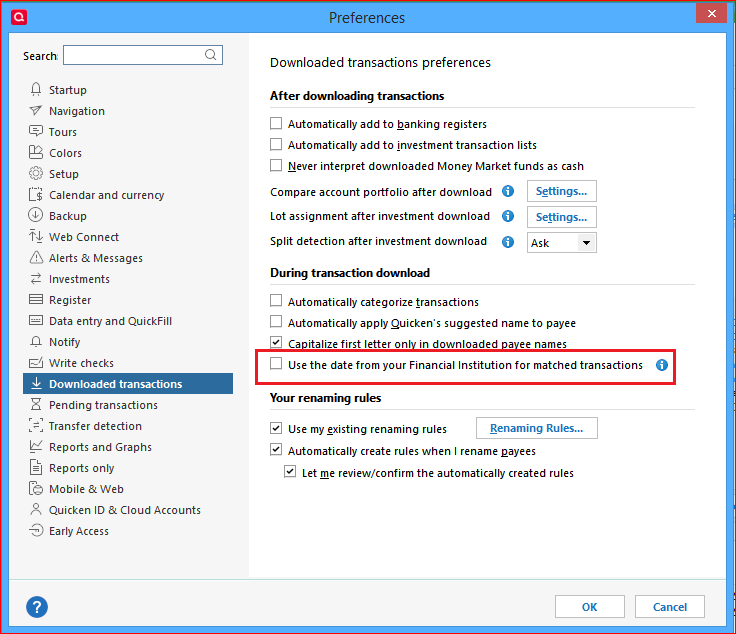Viewport: 736px width, 634px height.
Task: Check Use the date from your Financial Institution
Action: click(276, 364)
